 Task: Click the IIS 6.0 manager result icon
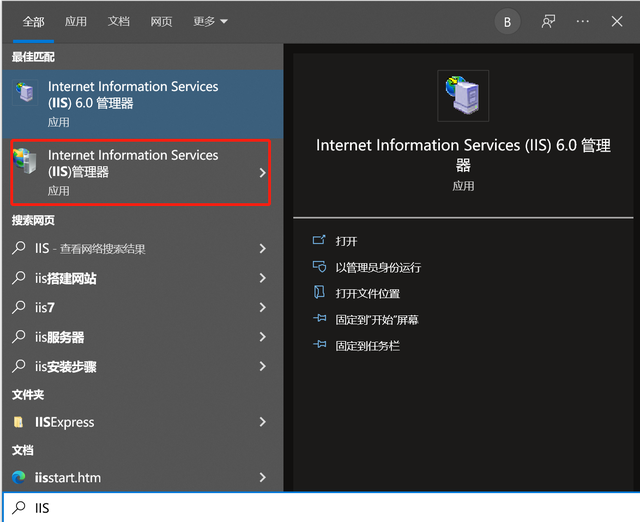pos(25,92)
